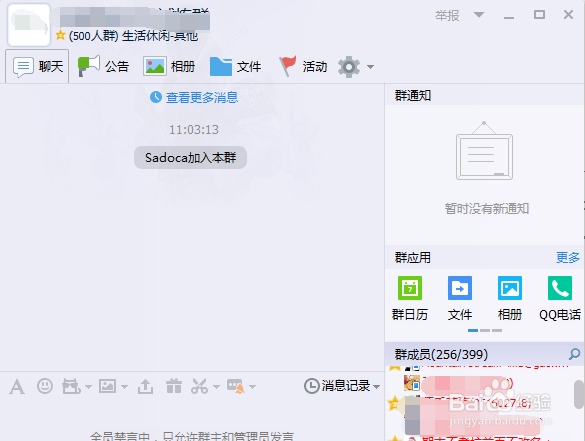Click the 群成员(256/399) header
The width and height of the screenshot is (585, 441).
click(x=441, y=354)
